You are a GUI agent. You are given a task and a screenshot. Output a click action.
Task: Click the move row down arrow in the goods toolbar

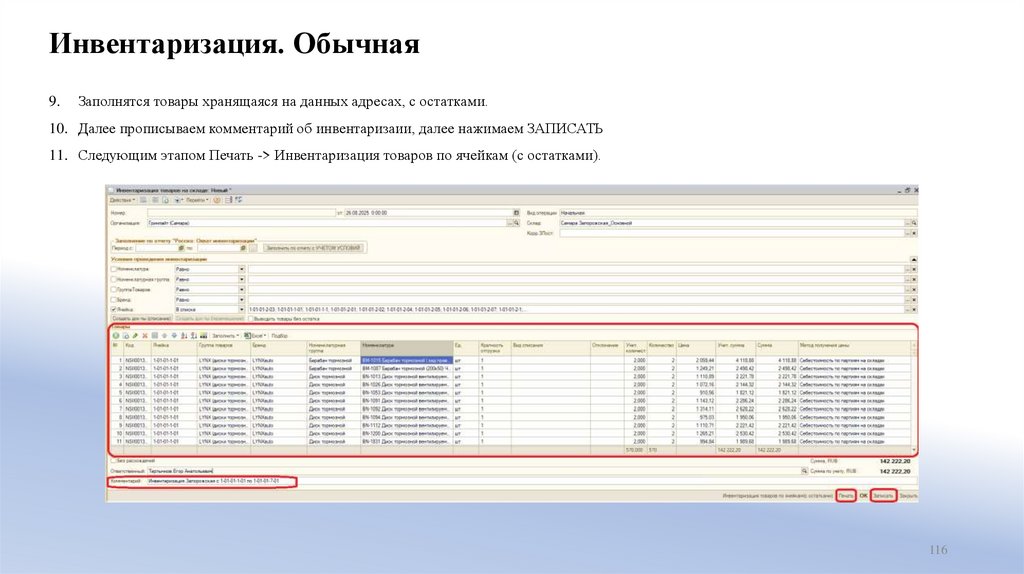[x=174, y=336]
